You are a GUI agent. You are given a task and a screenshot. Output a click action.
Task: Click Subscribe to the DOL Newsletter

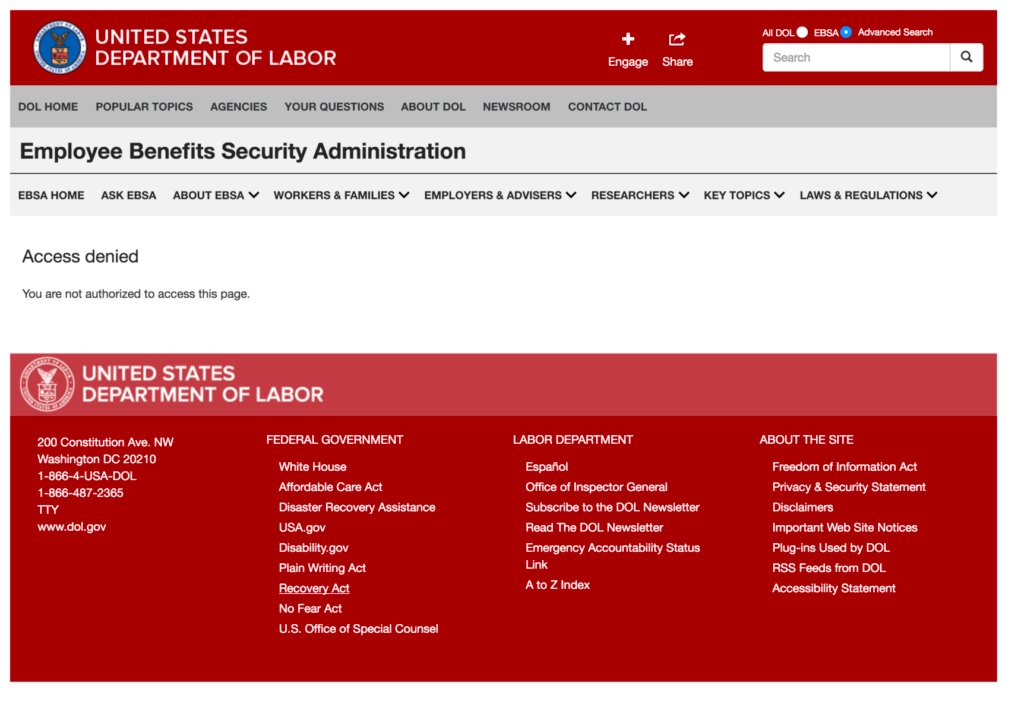[x=612, y=507]
